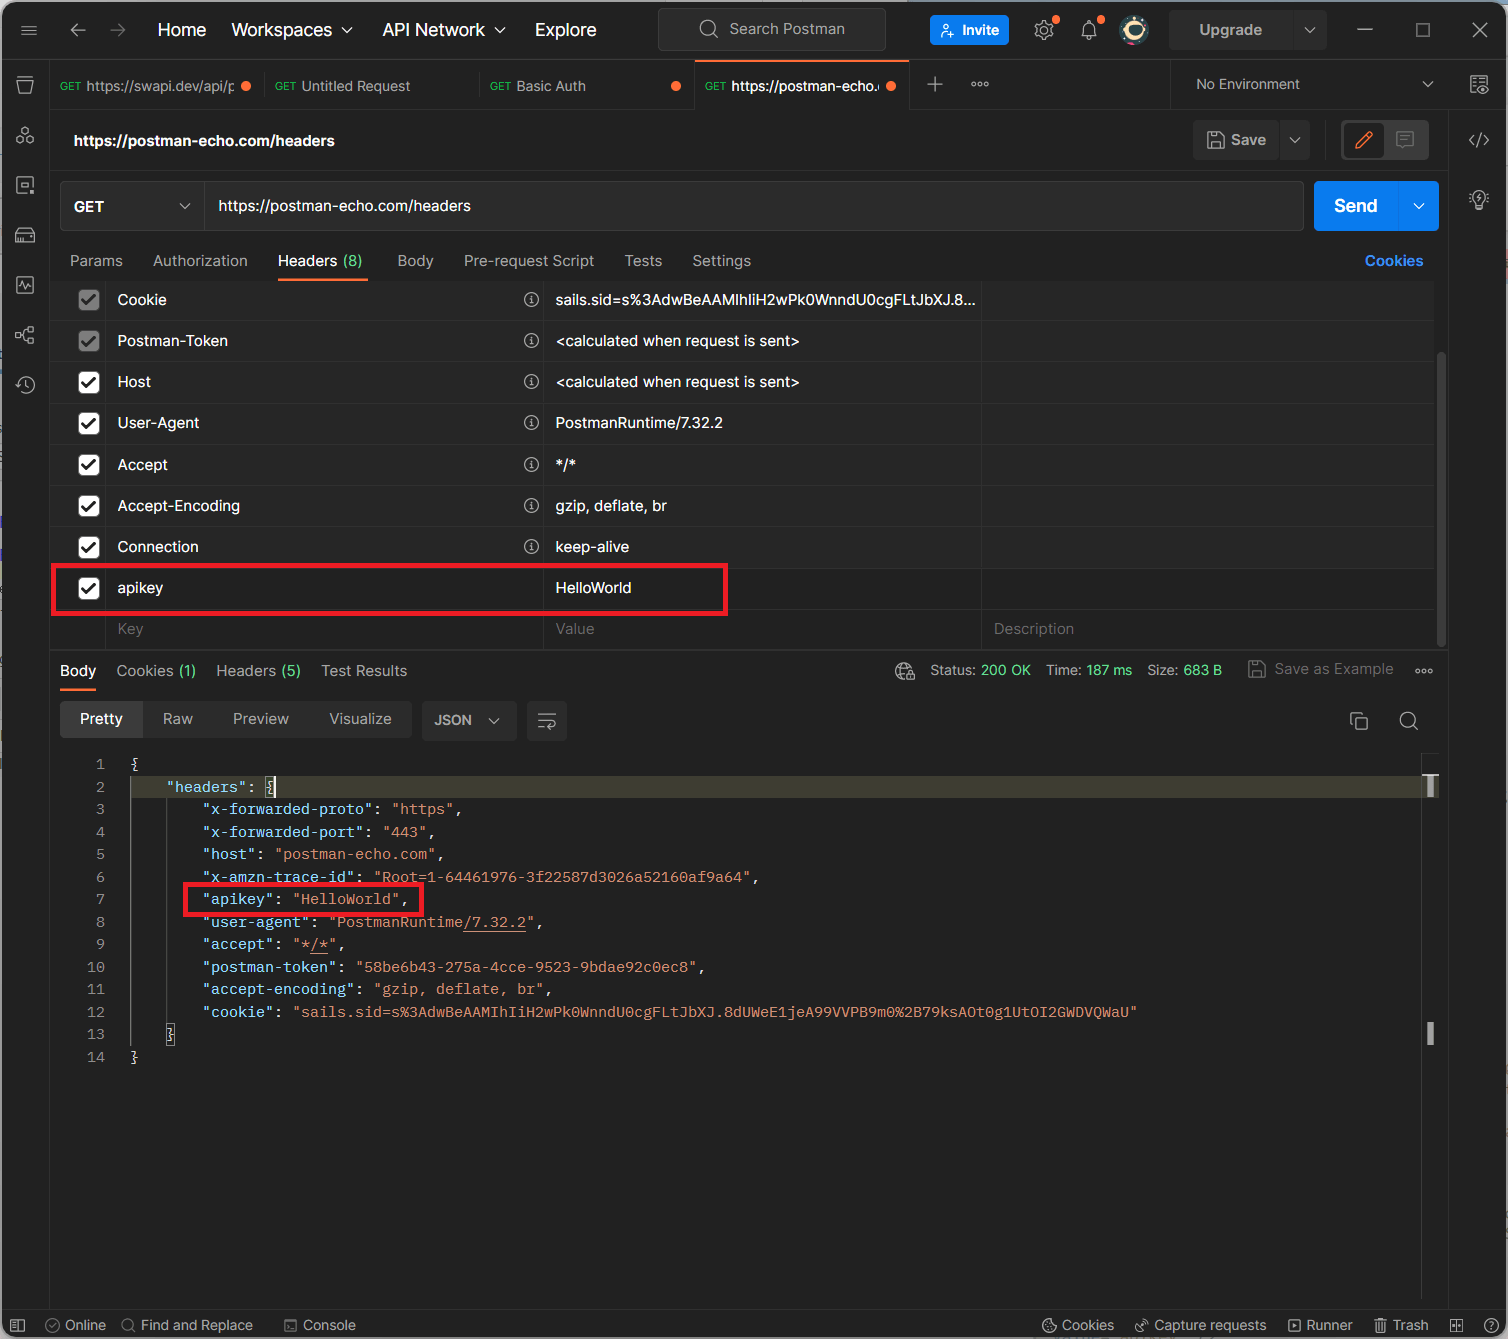Toggle line wrap icon in response toolbar
Viewport: 1508px width, 1339px height.
tap(547, 721)
